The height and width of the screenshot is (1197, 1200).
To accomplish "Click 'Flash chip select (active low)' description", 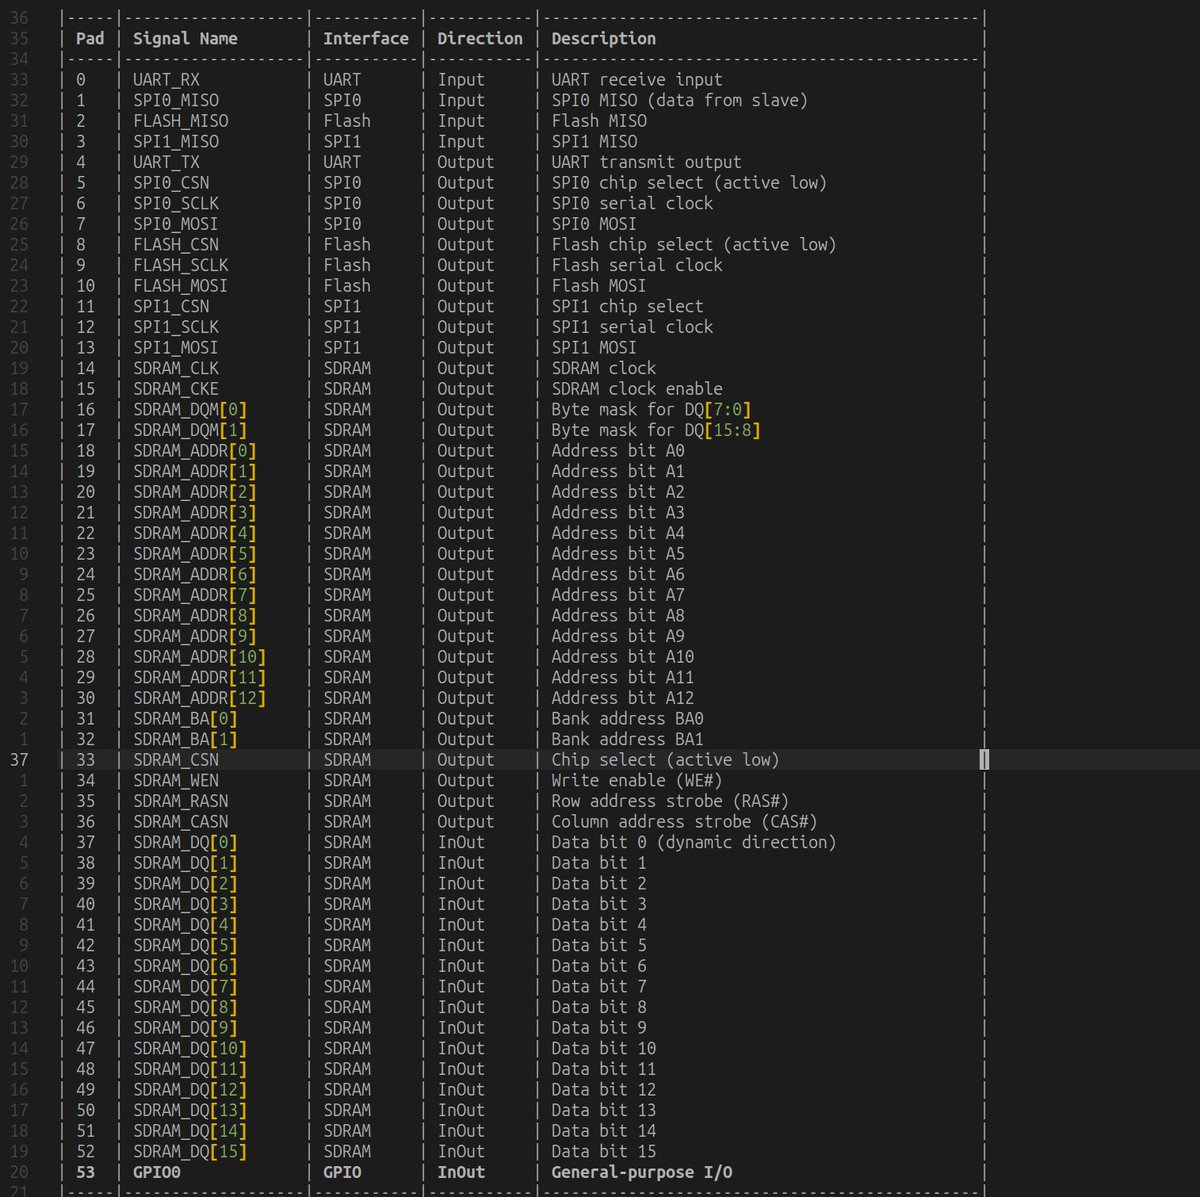I will 694,245.
